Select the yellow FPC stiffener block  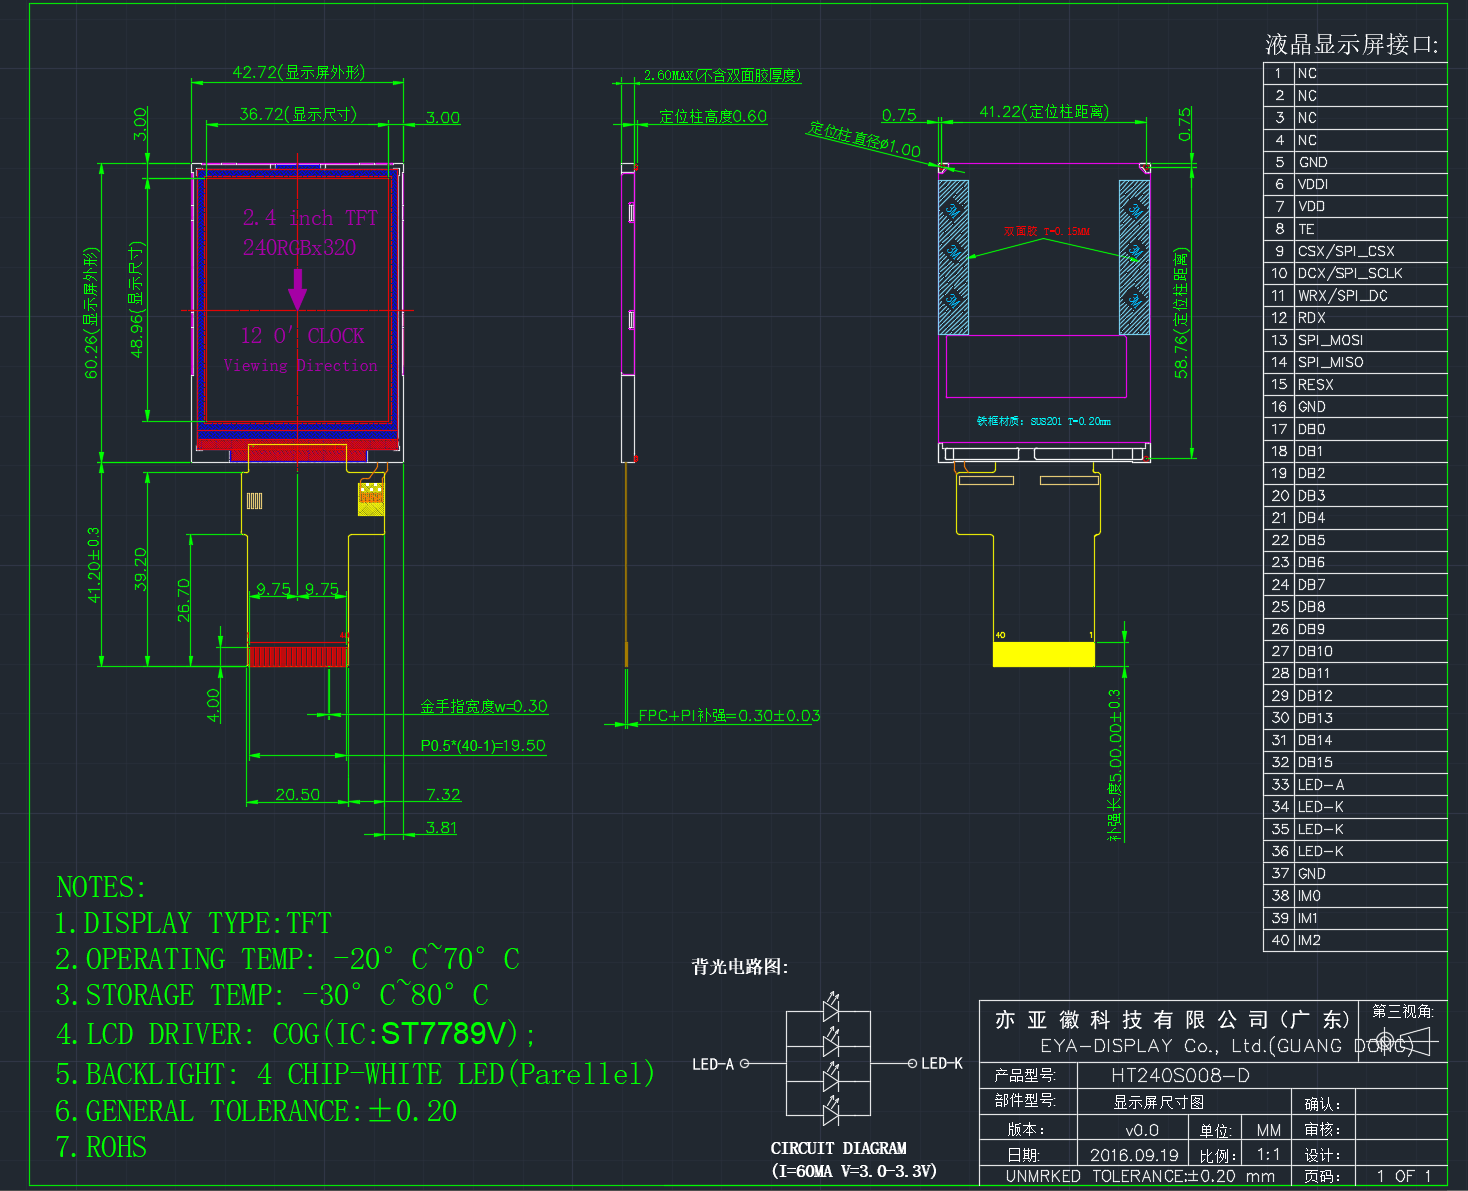tap(1044, 654)
